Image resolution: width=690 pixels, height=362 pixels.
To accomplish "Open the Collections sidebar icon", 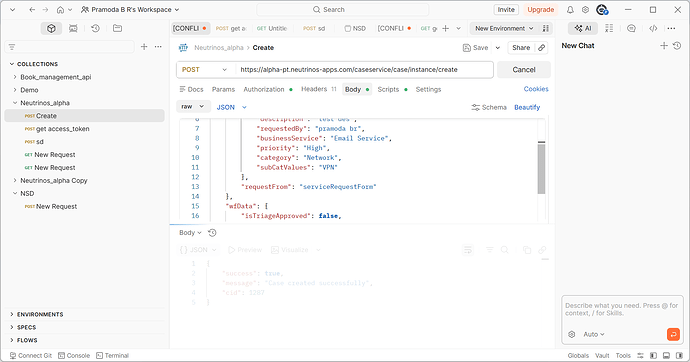I will (51, 29).
